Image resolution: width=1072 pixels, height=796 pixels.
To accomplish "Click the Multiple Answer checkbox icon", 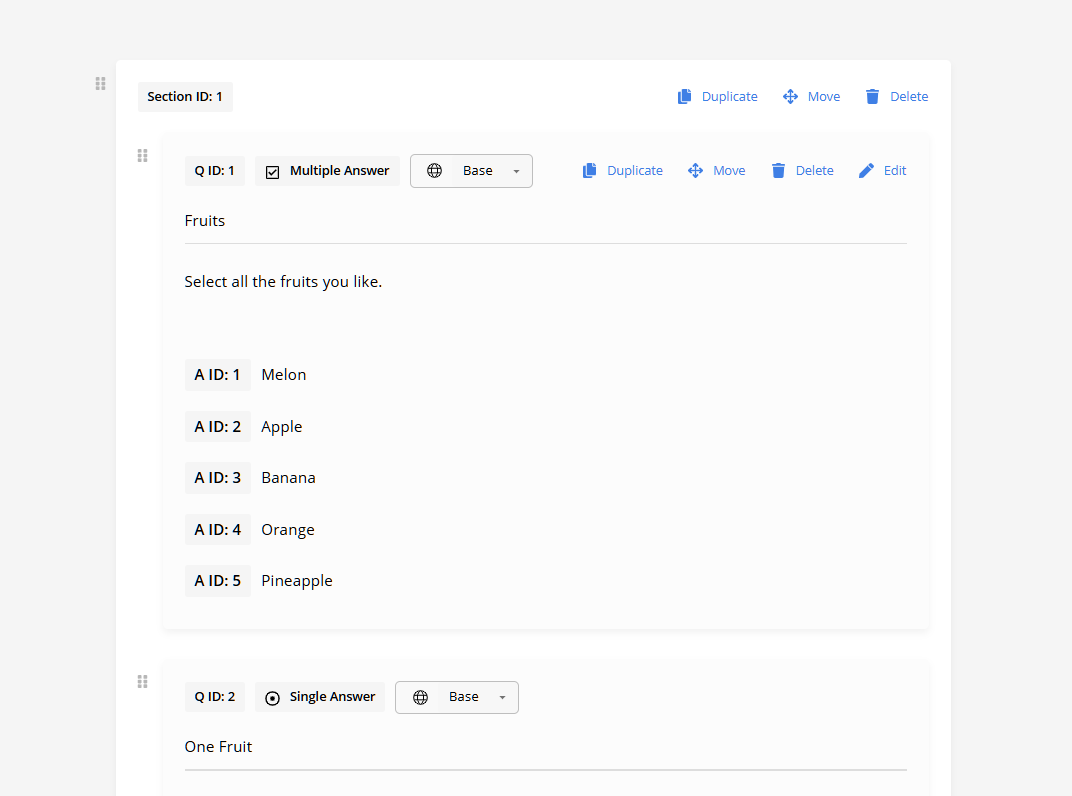I will 272,172.
